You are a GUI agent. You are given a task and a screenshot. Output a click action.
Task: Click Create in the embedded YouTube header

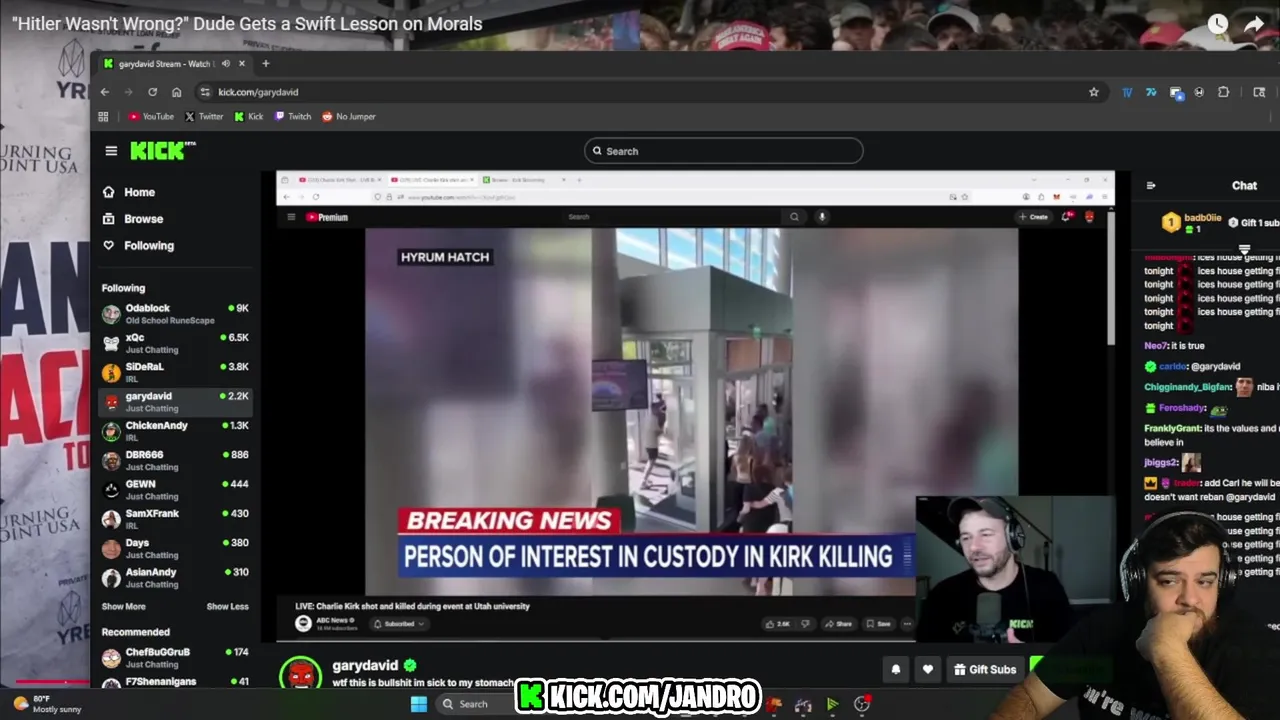tap(1033, 217)
